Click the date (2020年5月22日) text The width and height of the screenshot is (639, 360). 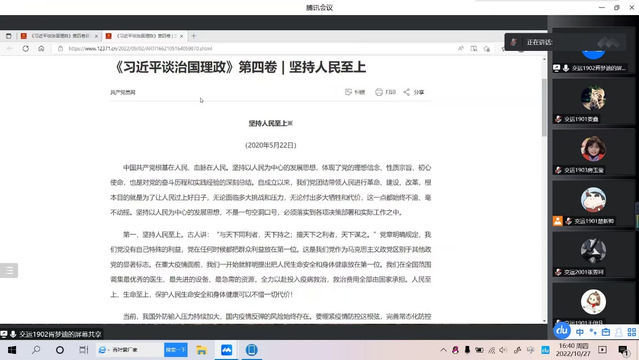point(271,145)
